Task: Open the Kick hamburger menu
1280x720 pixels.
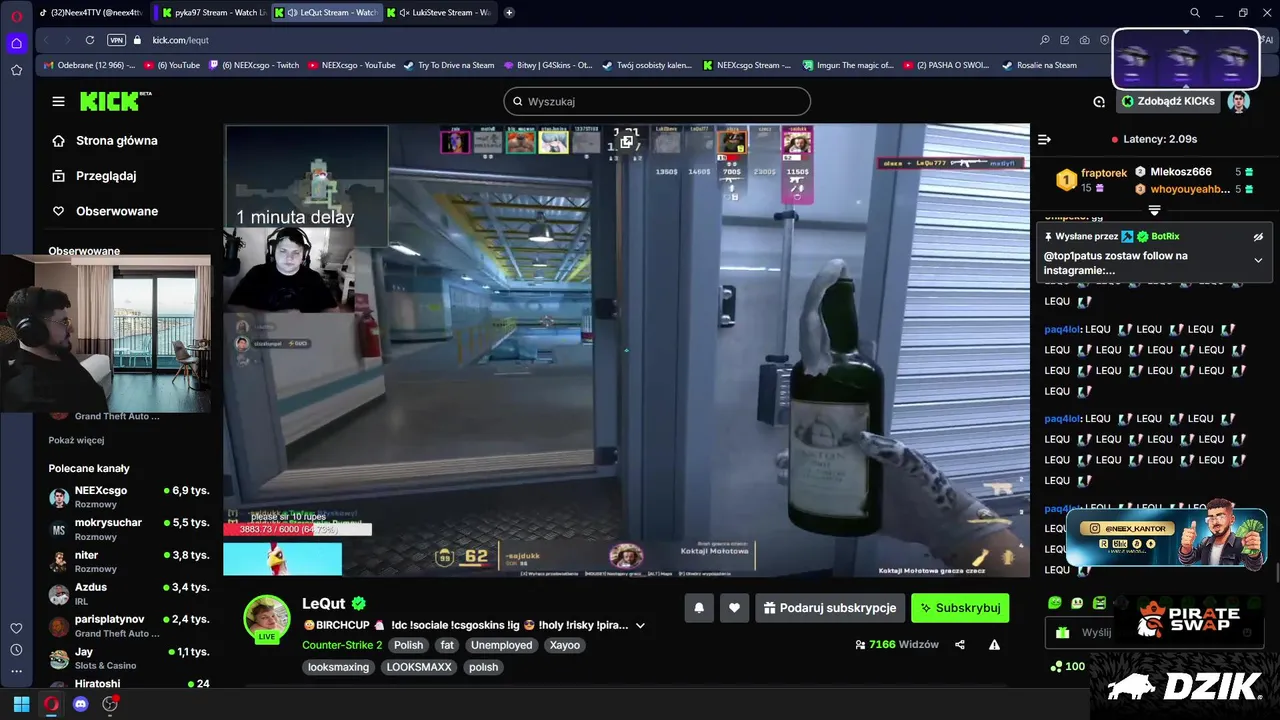Action: pyautogui.click(x=58, y=101)
